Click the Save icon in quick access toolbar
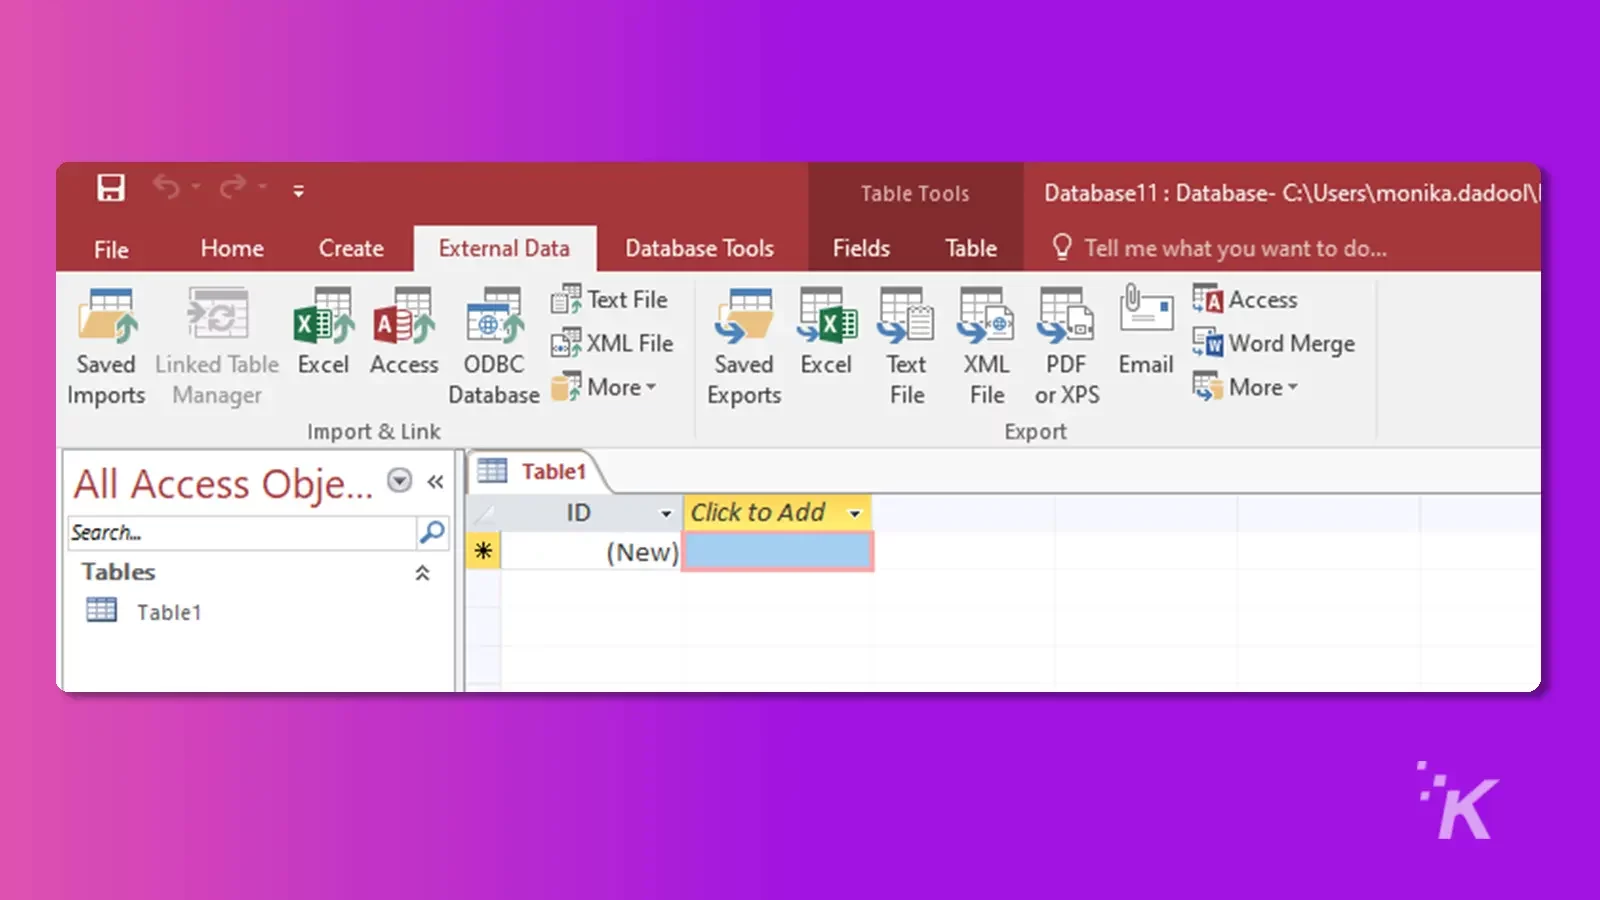Screen dimensions: 1600x900 tap(111, 188)
